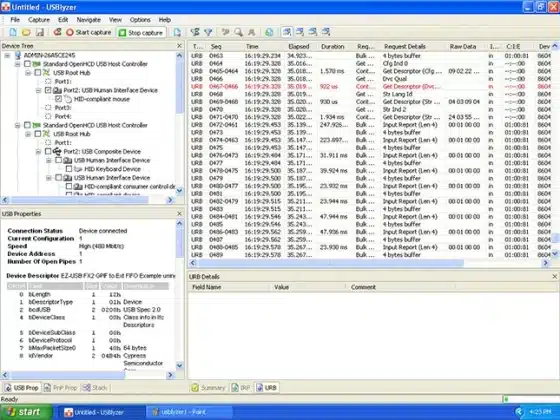The width and height of the screenshot is (560, 420).
Task: Check the first Standard OpenHCD USB Host Controller box
Action: click(x=28, y=64)
